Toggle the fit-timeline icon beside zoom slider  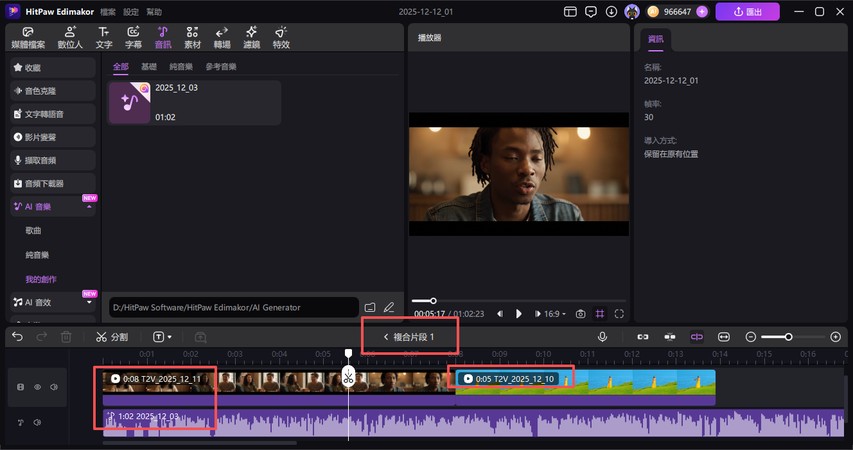[x=724, y=337]
